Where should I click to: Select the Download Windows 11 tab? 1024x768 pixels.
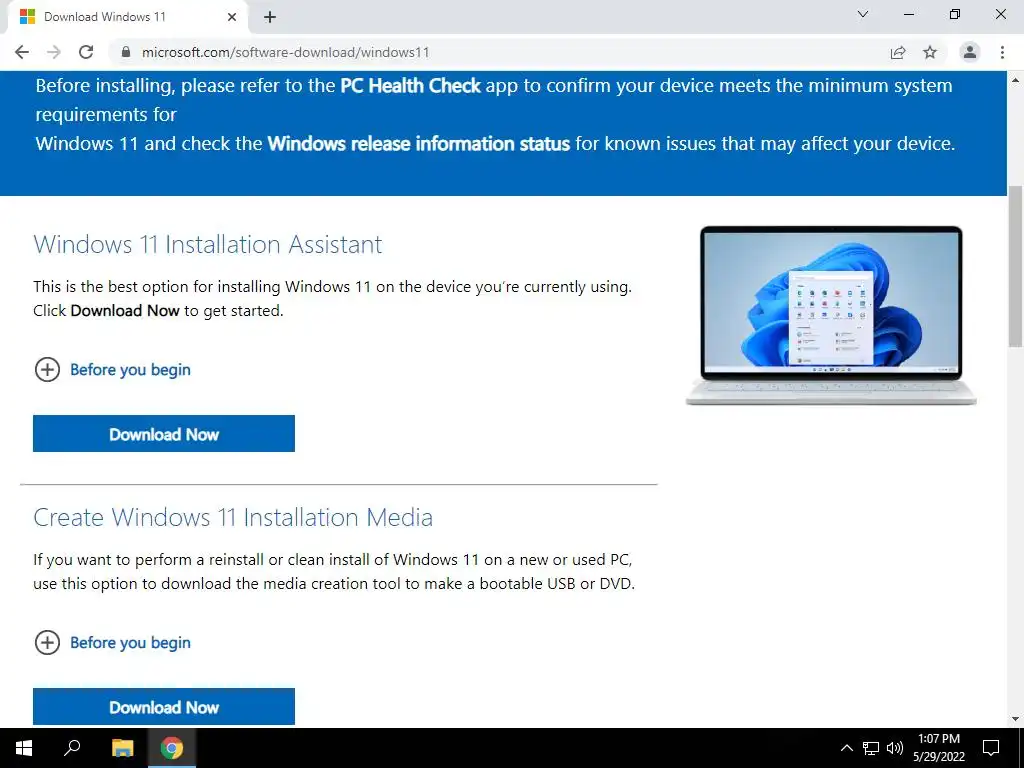tap(127, 17)
